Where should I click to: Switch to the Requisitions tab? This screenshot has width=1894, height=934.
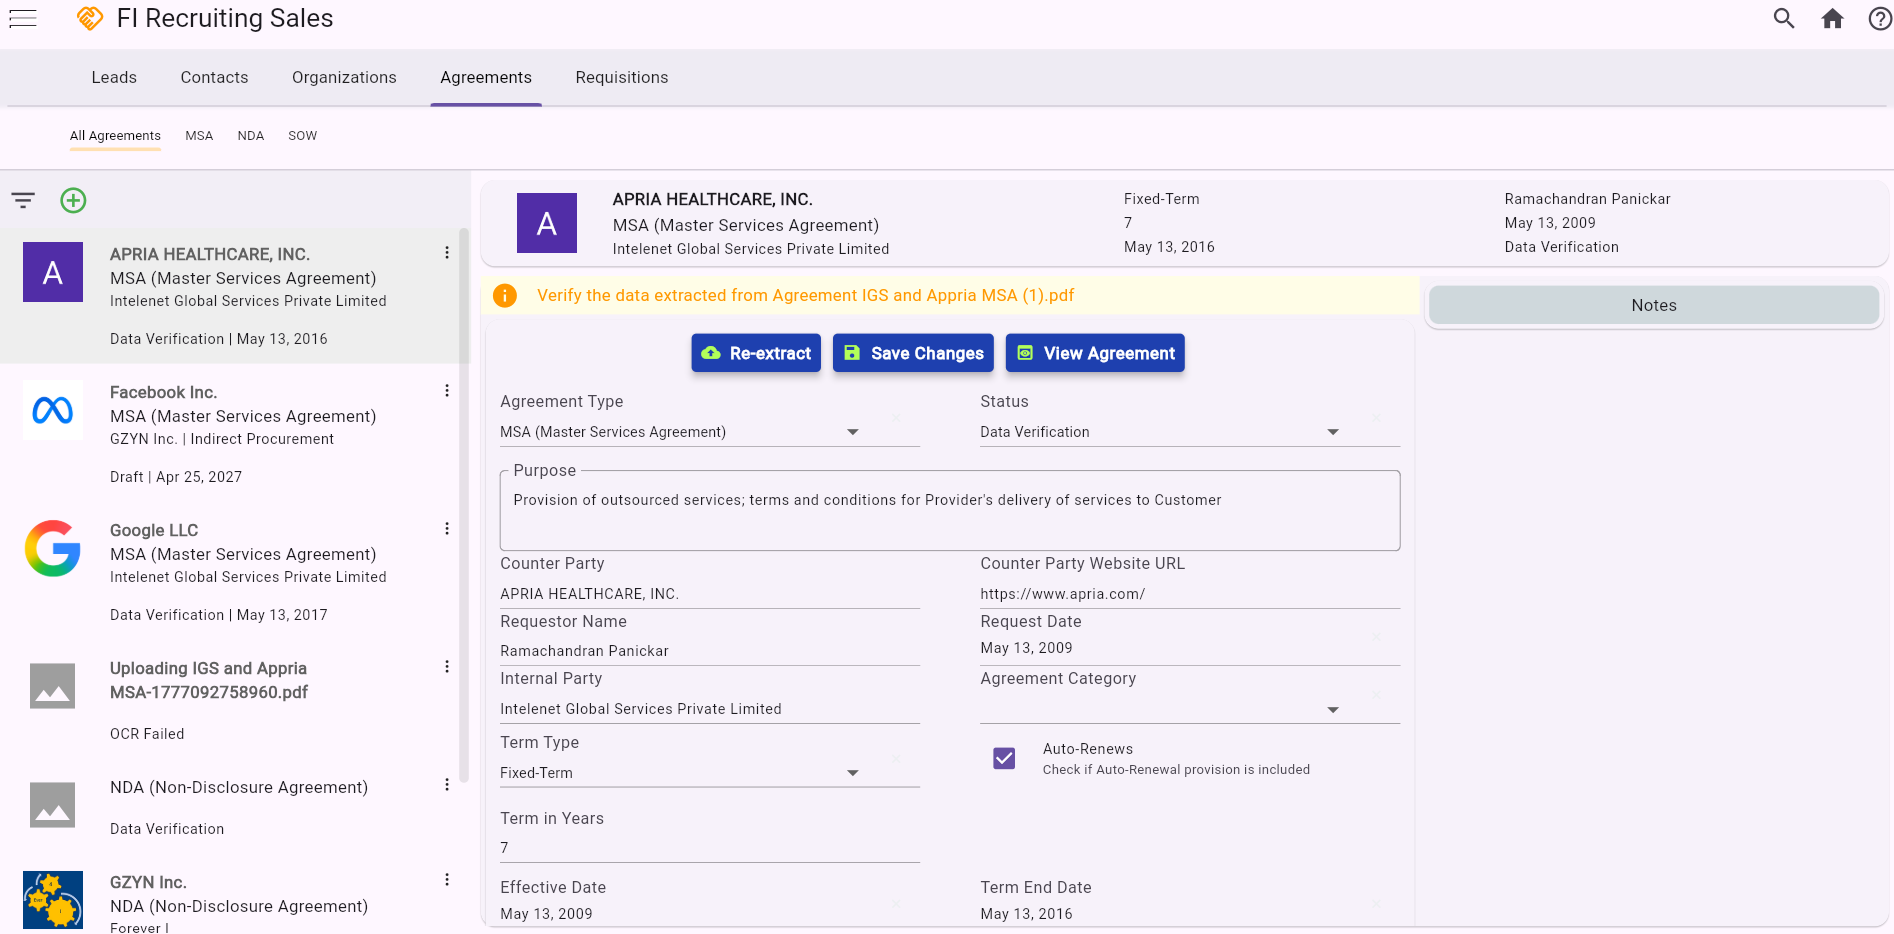click(622, 78)
